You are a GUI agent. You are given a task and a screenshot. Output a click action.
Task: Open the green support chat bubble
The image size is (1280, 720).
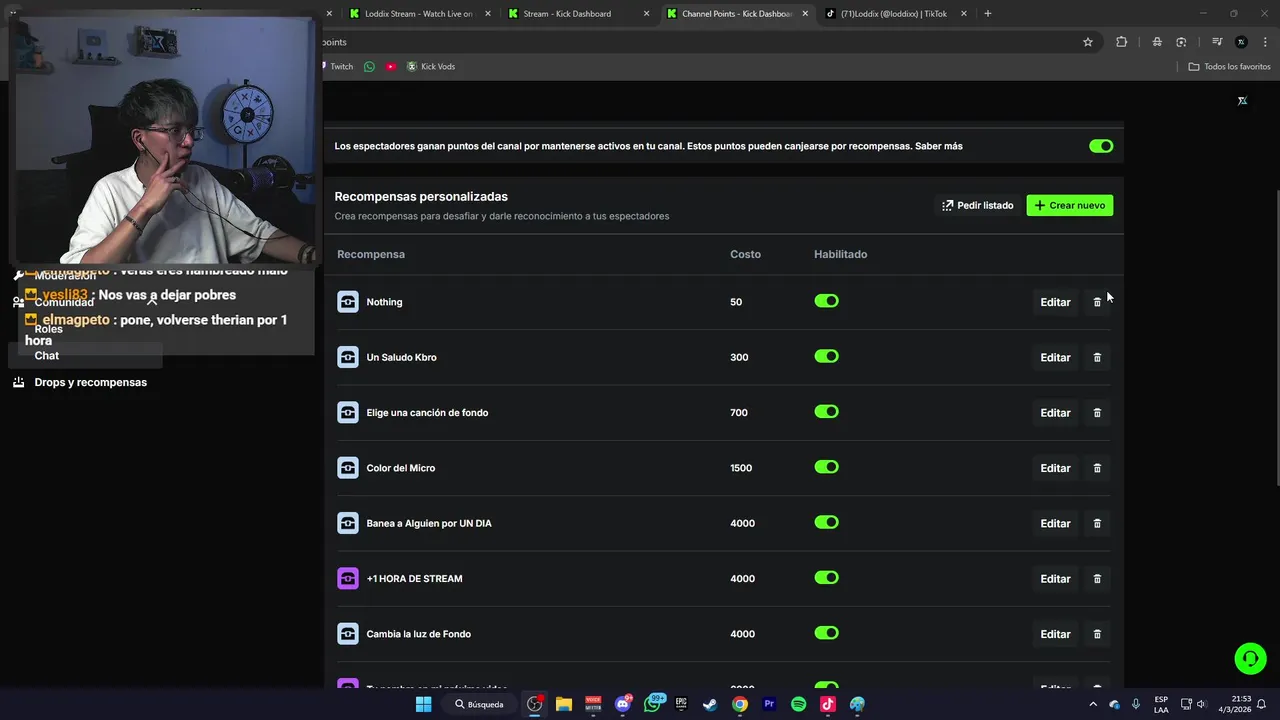tap(1250, 658)
